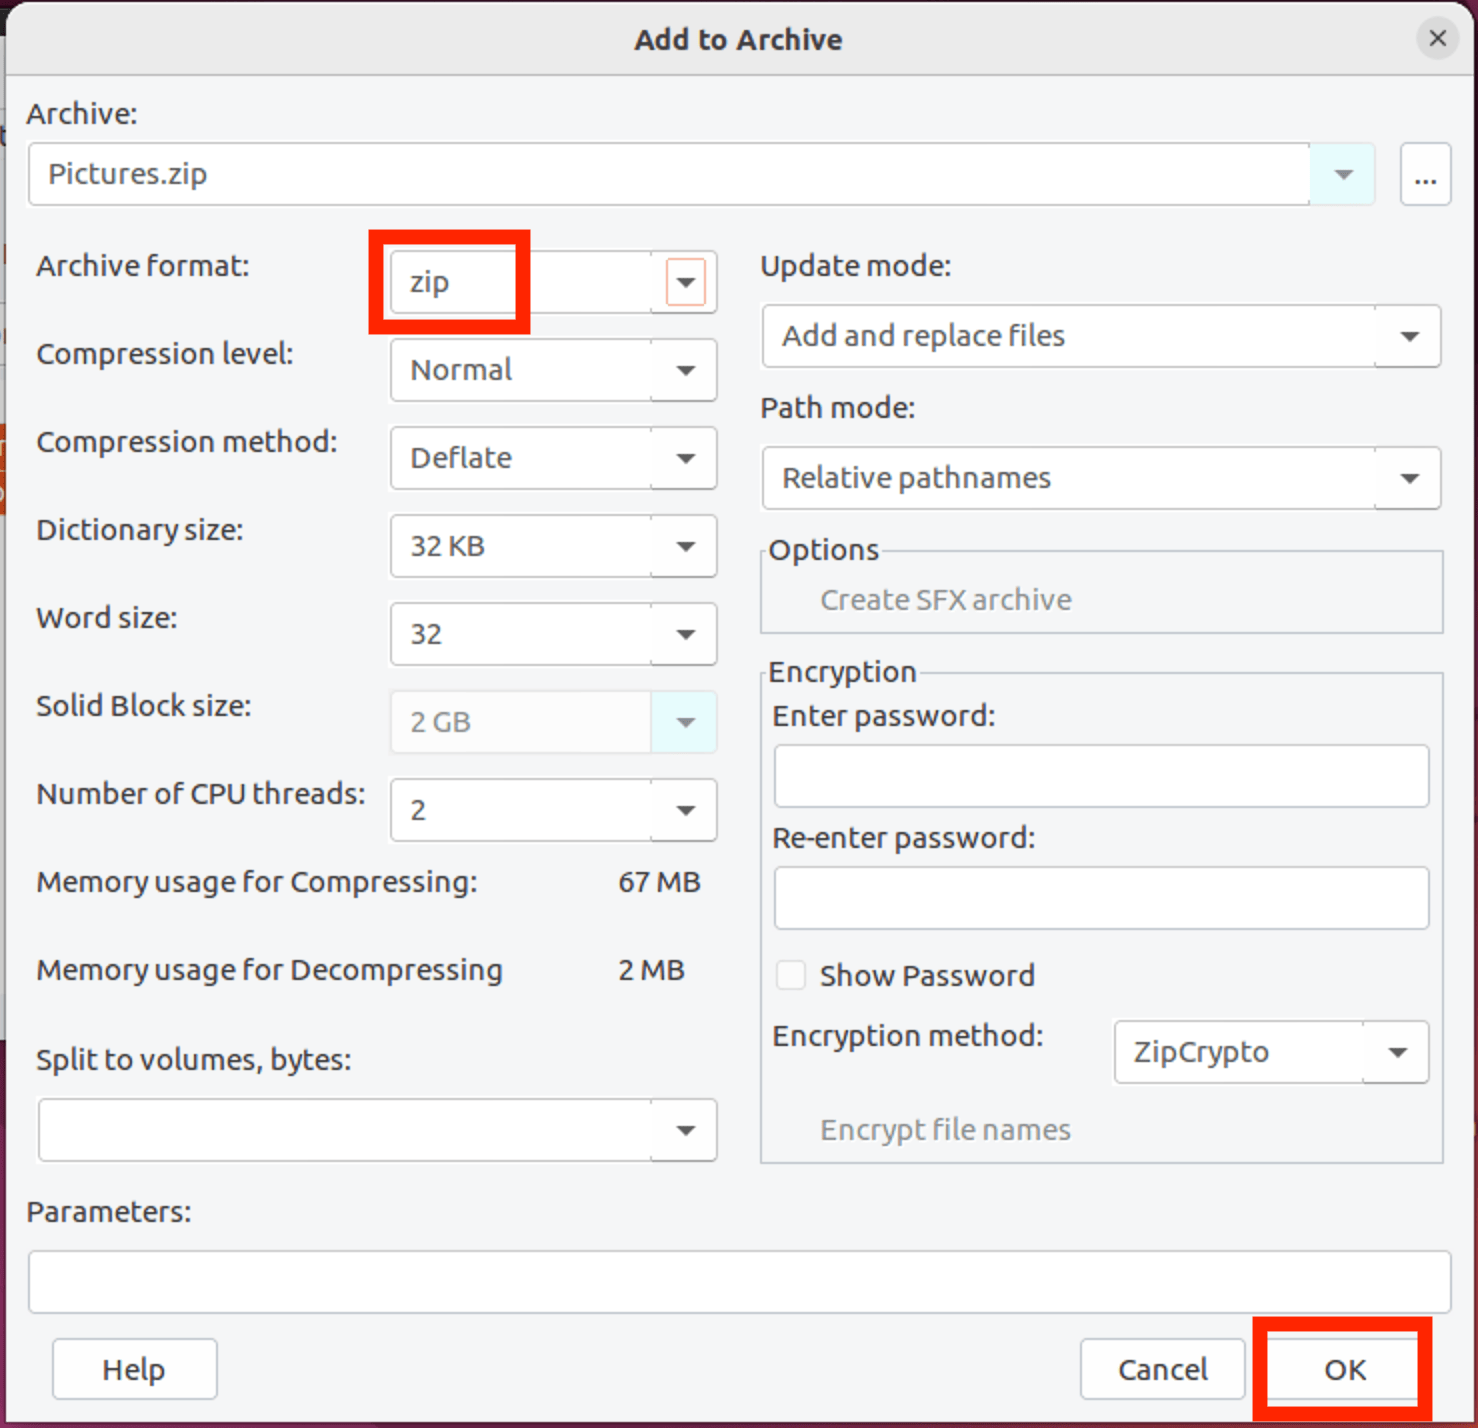
Task: Change the Compression method from Deflate
Action: (685, 458)
